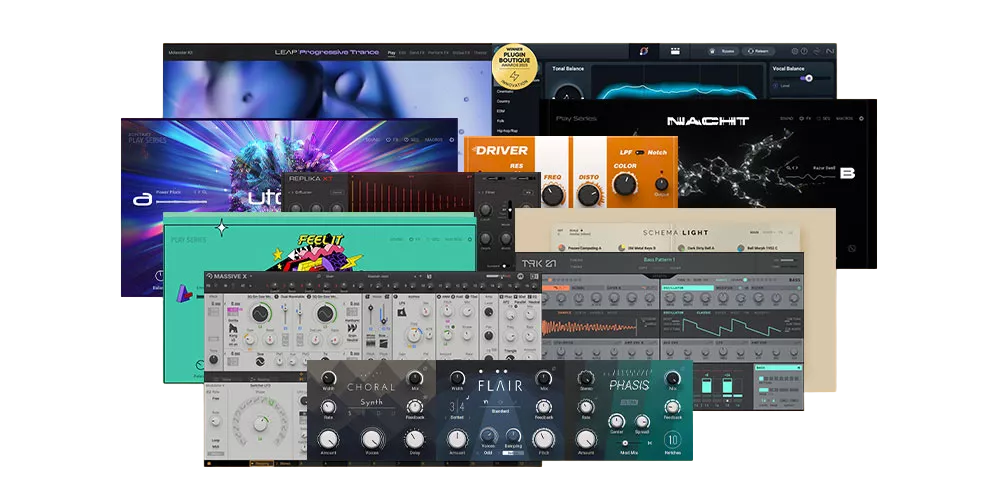
Task: Click the Center knob in Phasis
Action: [616, 422]
